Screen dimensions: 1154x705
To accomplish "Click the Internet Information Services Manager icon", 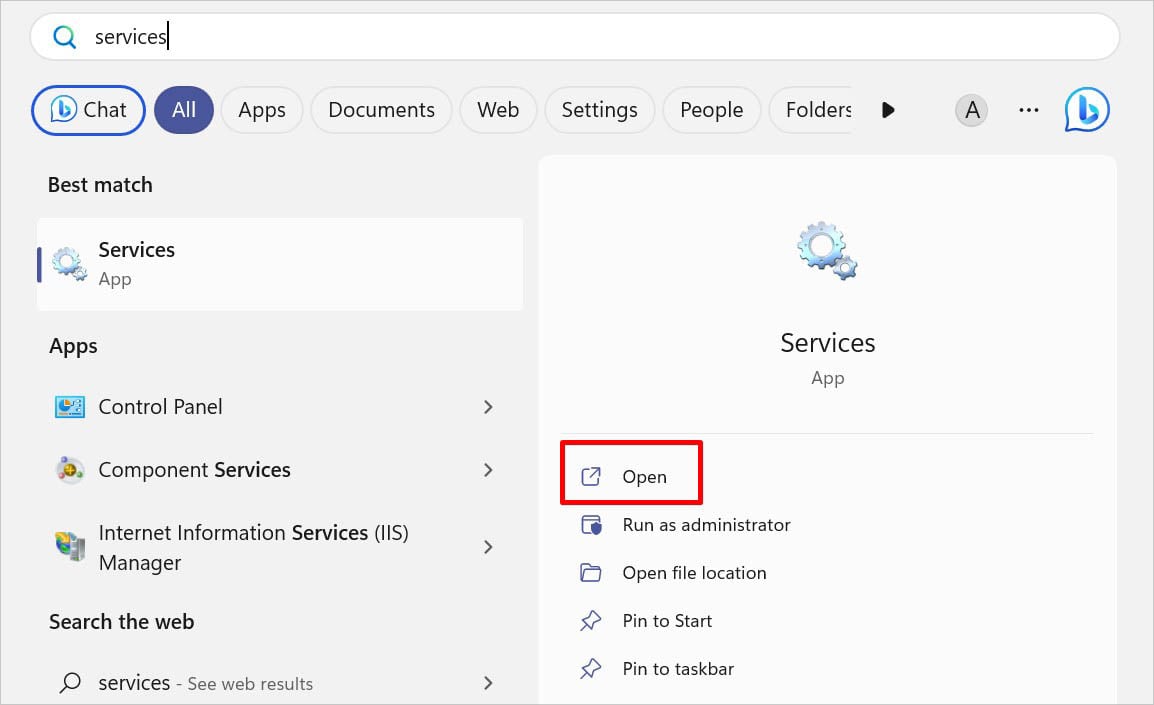I will (x=70, y=547).
